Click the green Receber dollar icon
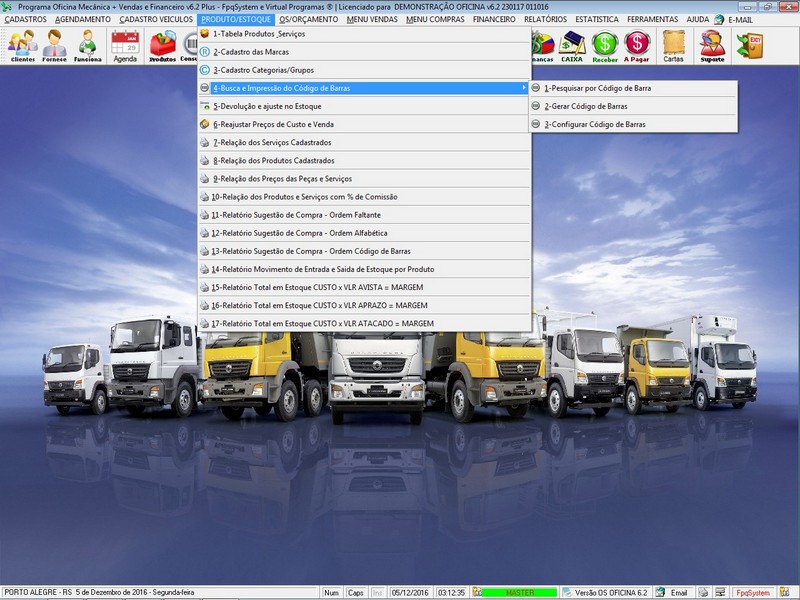The width and height of the screenshot is (800, 600). click(605, 45)
